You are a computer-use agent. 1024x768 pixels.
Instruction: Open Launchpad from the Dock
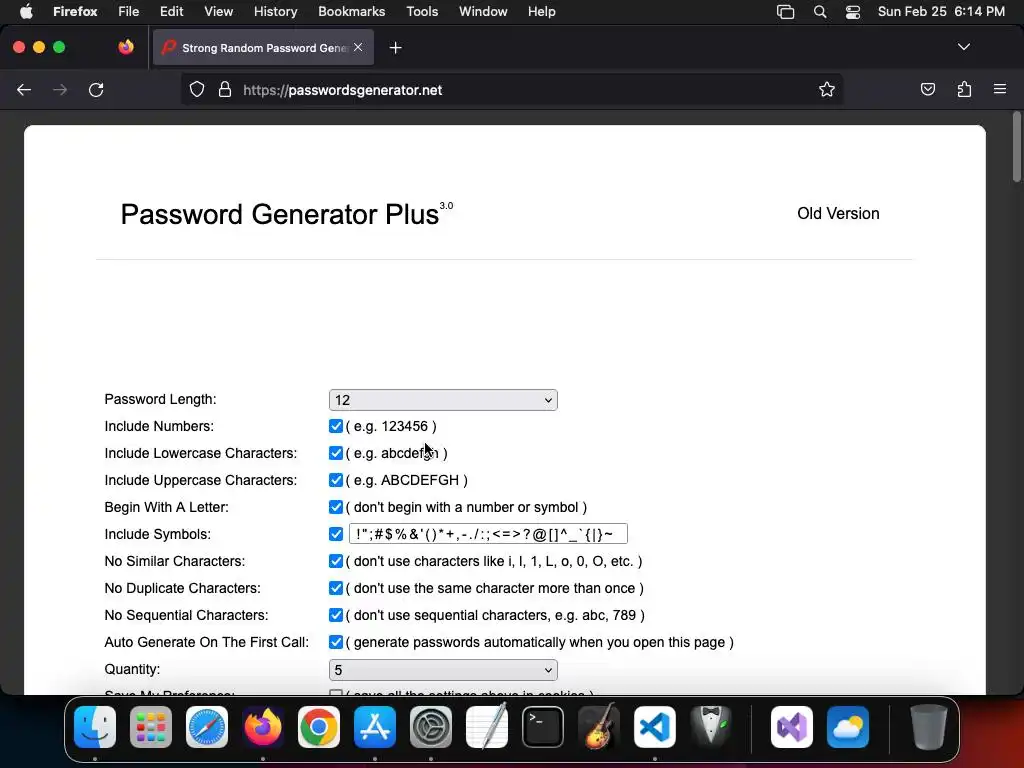point(151,727)
